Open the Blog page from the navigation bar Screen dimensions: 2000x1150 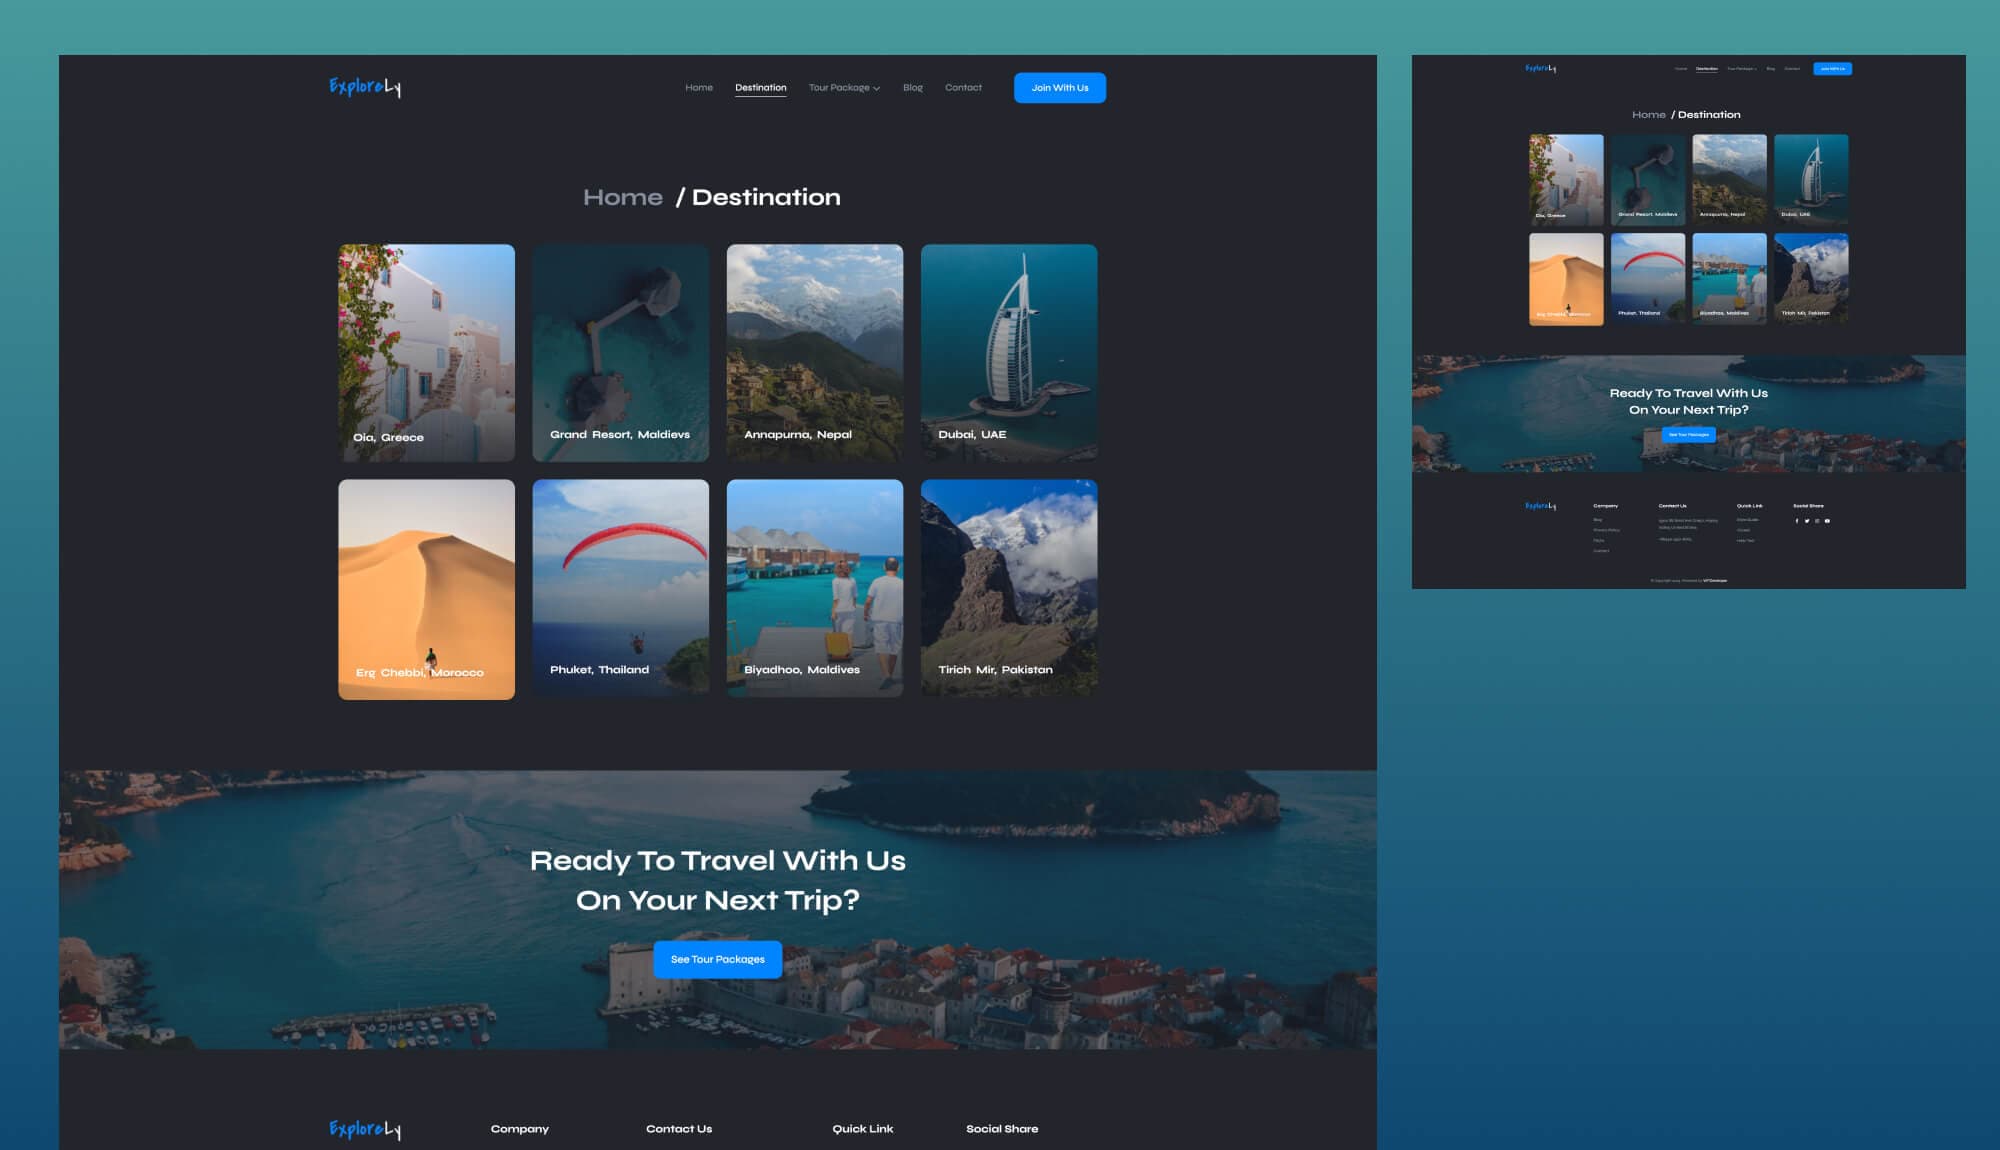point(912,88)
